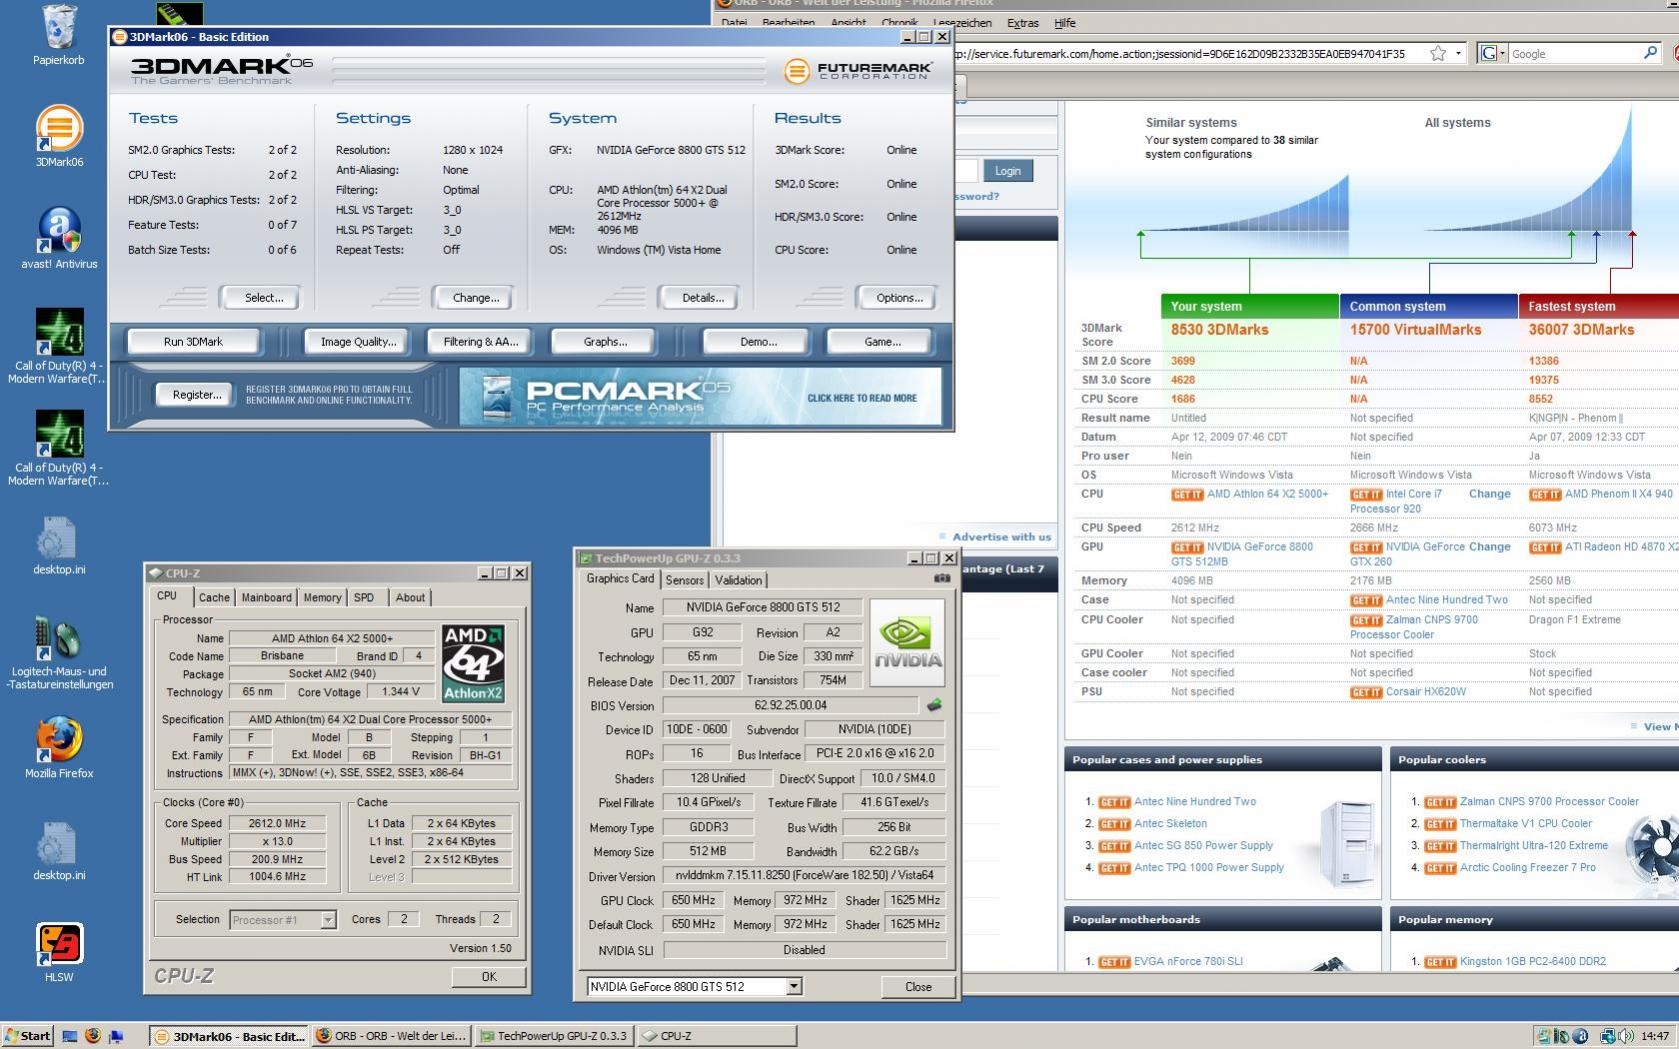This screenshot has height=1049, width=1679.
Task: Click GET IT beside Kingston 1GB PC2-6400 DDR2
Action: click(1440, 962)
